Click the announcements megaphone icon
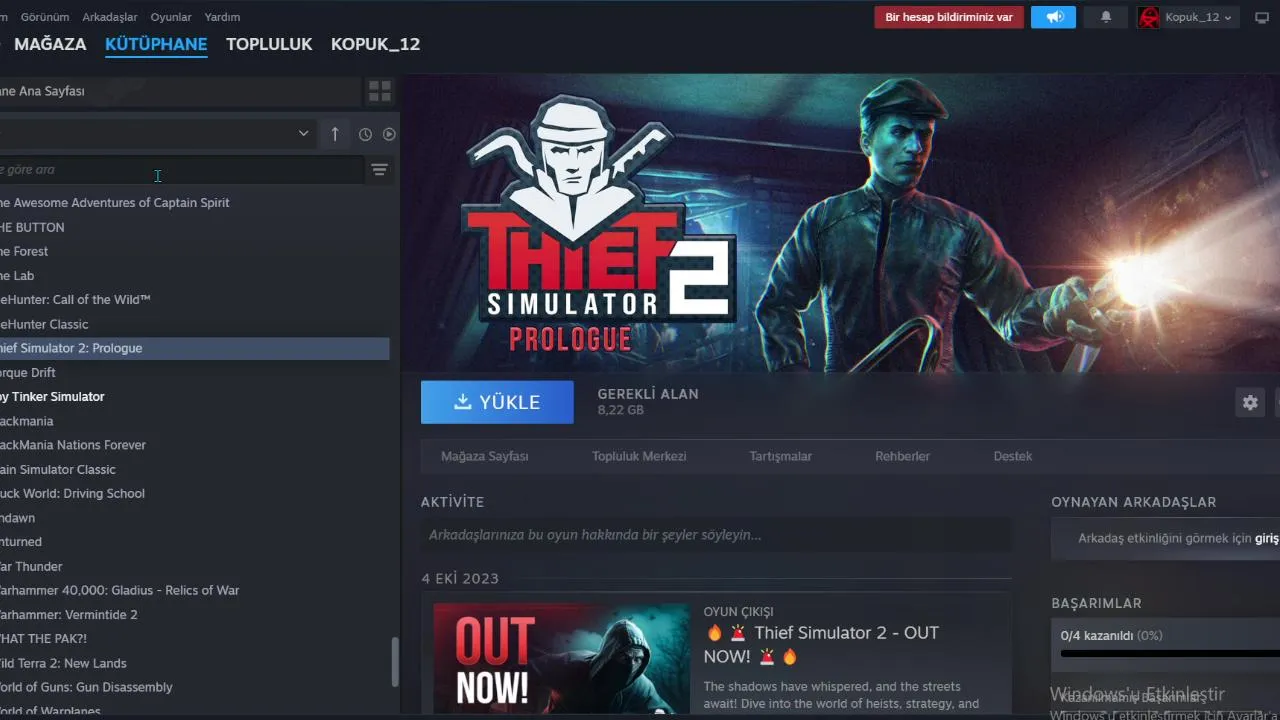The height and width of the screenshot is (720, 1280). click(x=1053, y=17)
